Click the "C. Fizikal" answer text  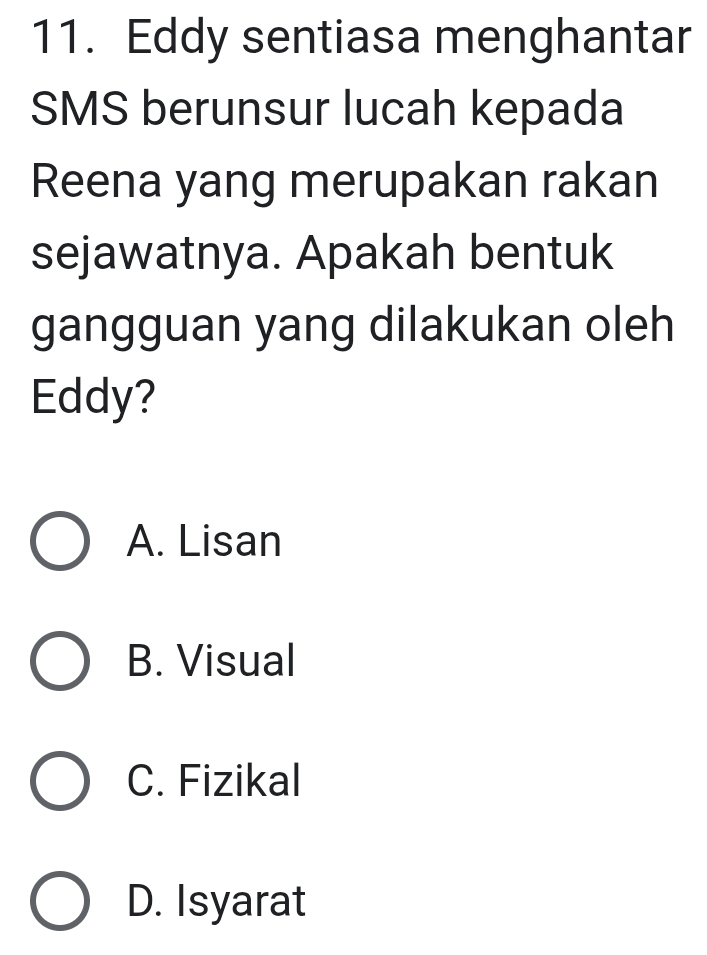click(214, 781)
